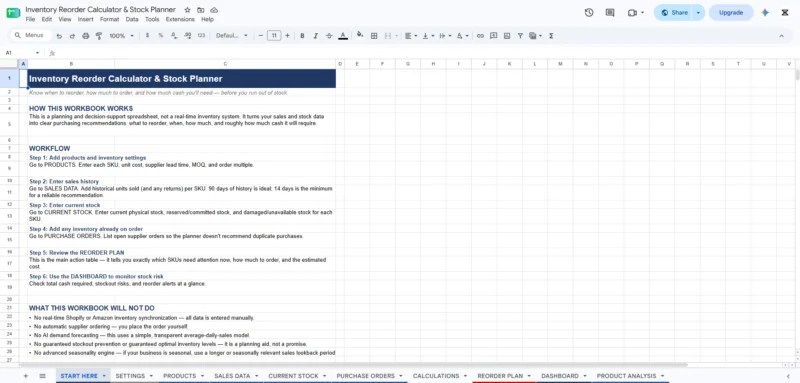
Task: Open the Insert menu
Action: pyautogui.click(x=86, y=19)
